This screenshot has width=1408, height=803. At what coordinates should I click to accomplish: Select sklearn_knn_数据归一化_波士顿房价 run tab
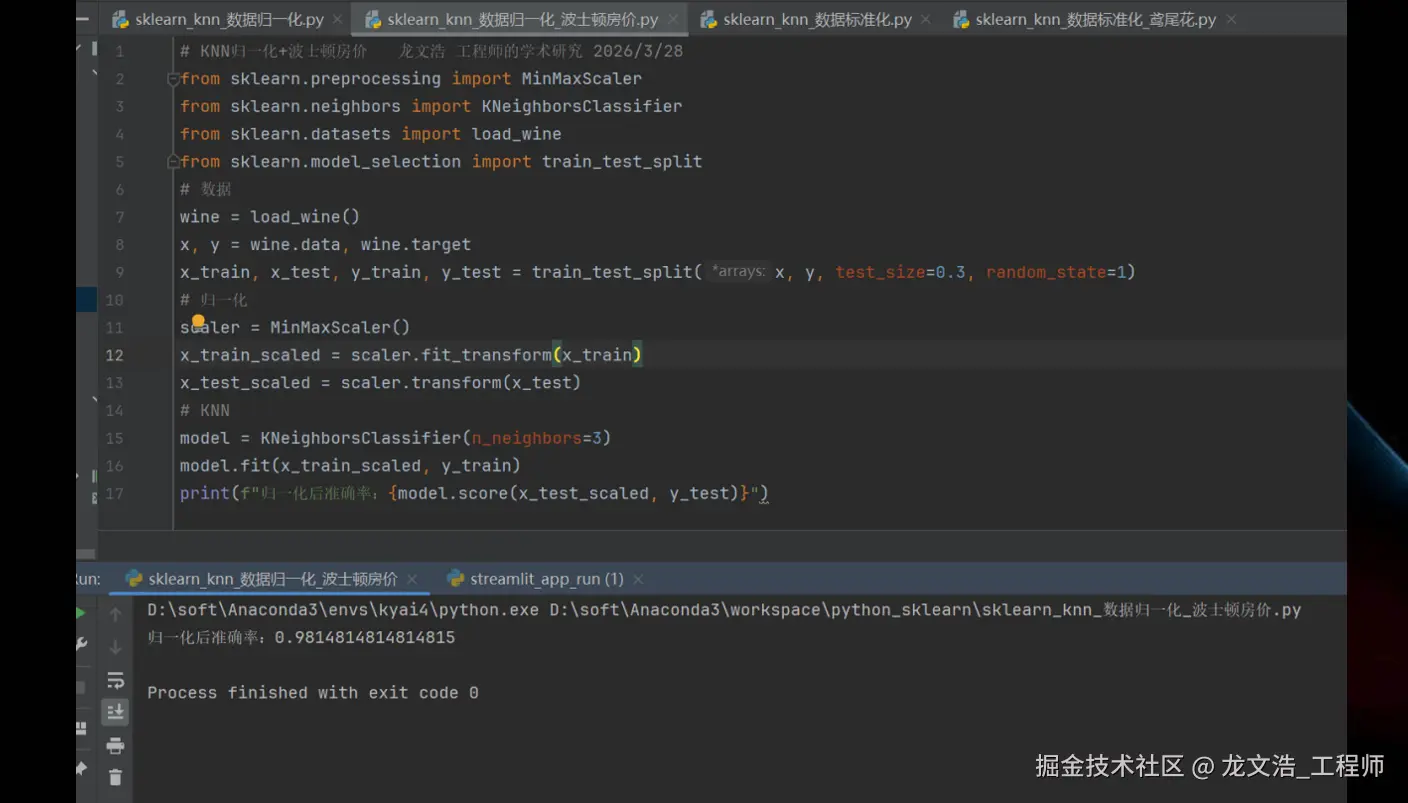(273, 579)
